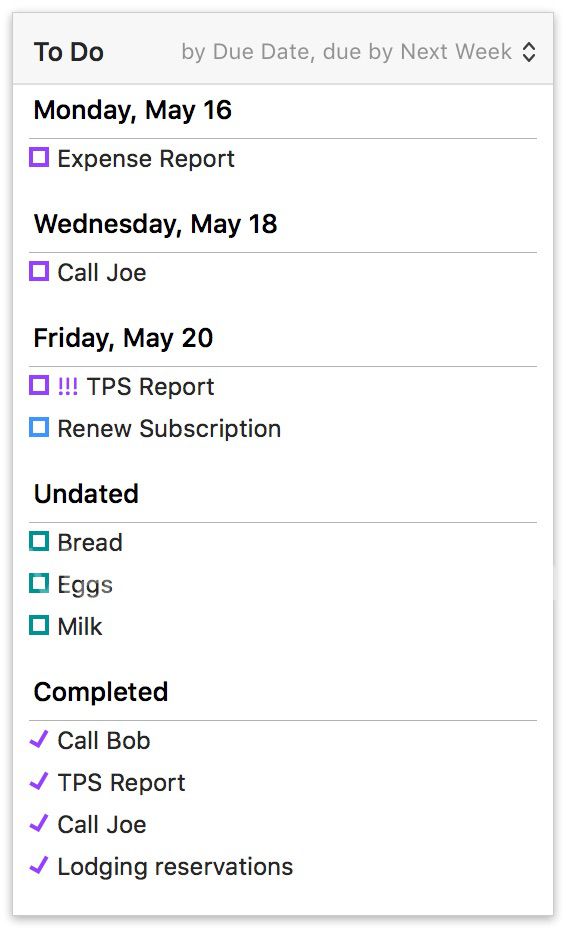Click the Completed section header
Viewport: 566px width, 928px height.
[x=101, y=692]
